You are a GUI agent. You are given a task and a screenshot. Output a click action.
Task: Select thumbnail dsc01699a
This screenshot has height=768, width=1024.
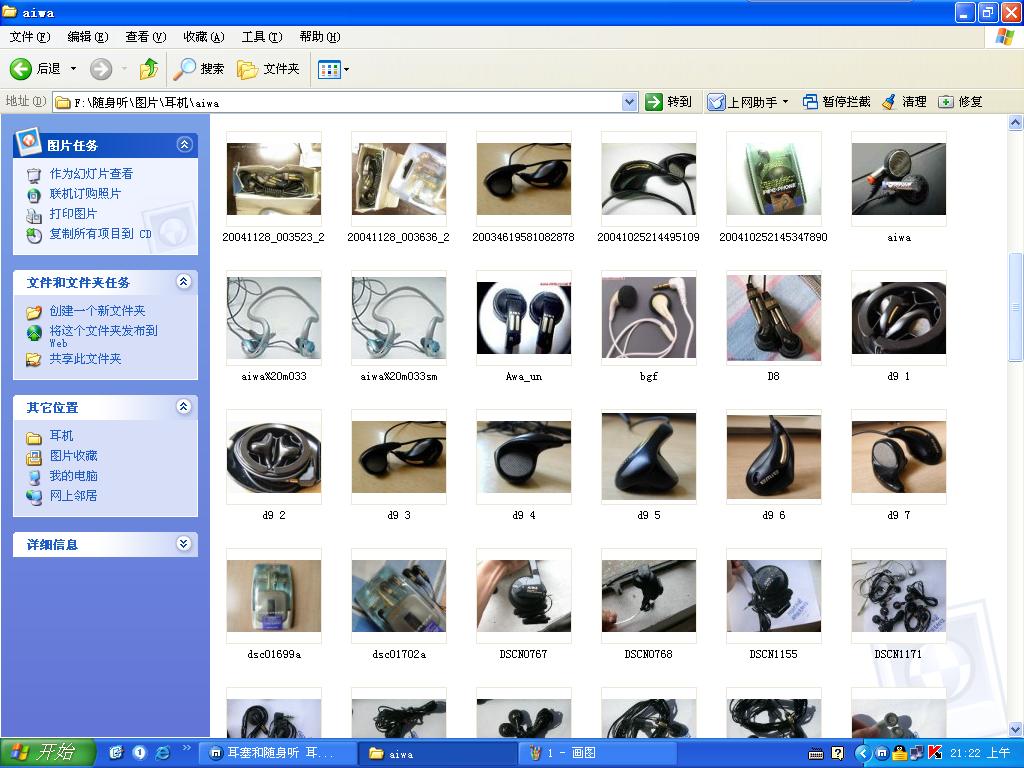coord(274,596)
